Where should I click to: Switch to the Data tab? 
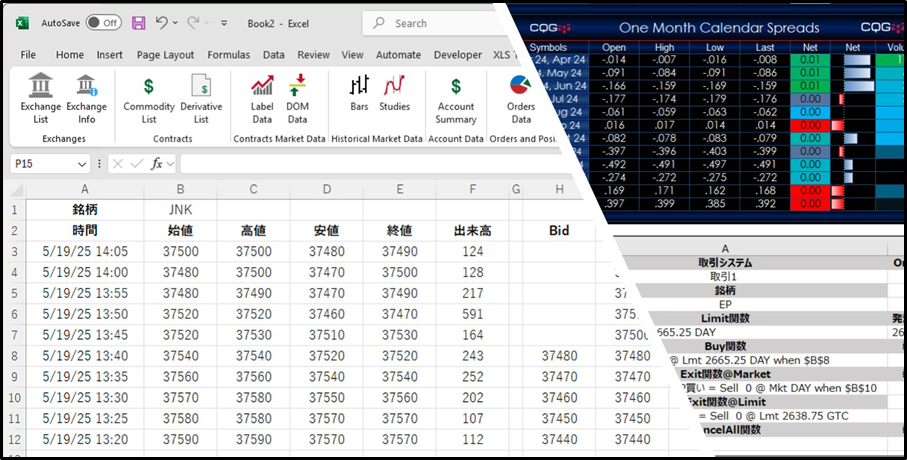(274, 55)
